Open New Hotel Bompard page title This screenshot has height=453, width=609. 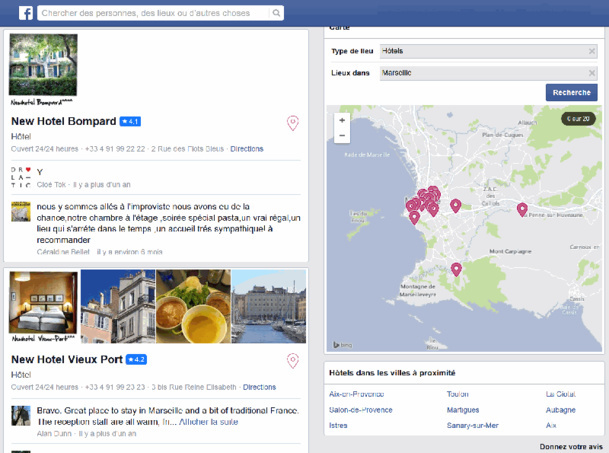pyautogui.click(x=64, y=121)
